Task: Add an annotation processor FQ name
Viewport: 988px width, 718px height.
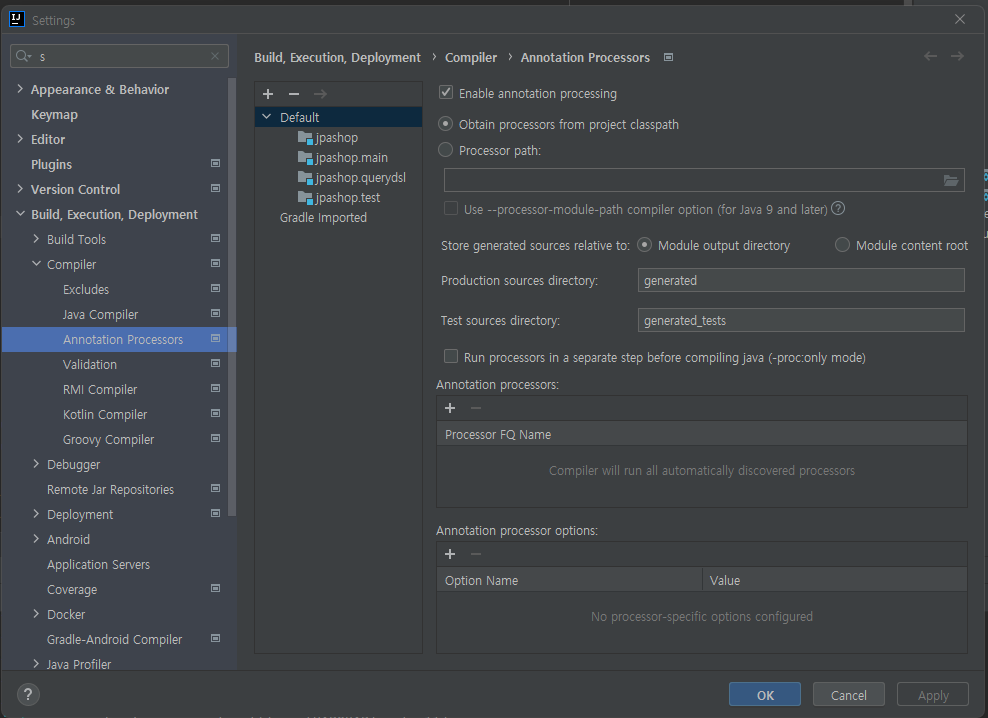Action: pos(450,408)
